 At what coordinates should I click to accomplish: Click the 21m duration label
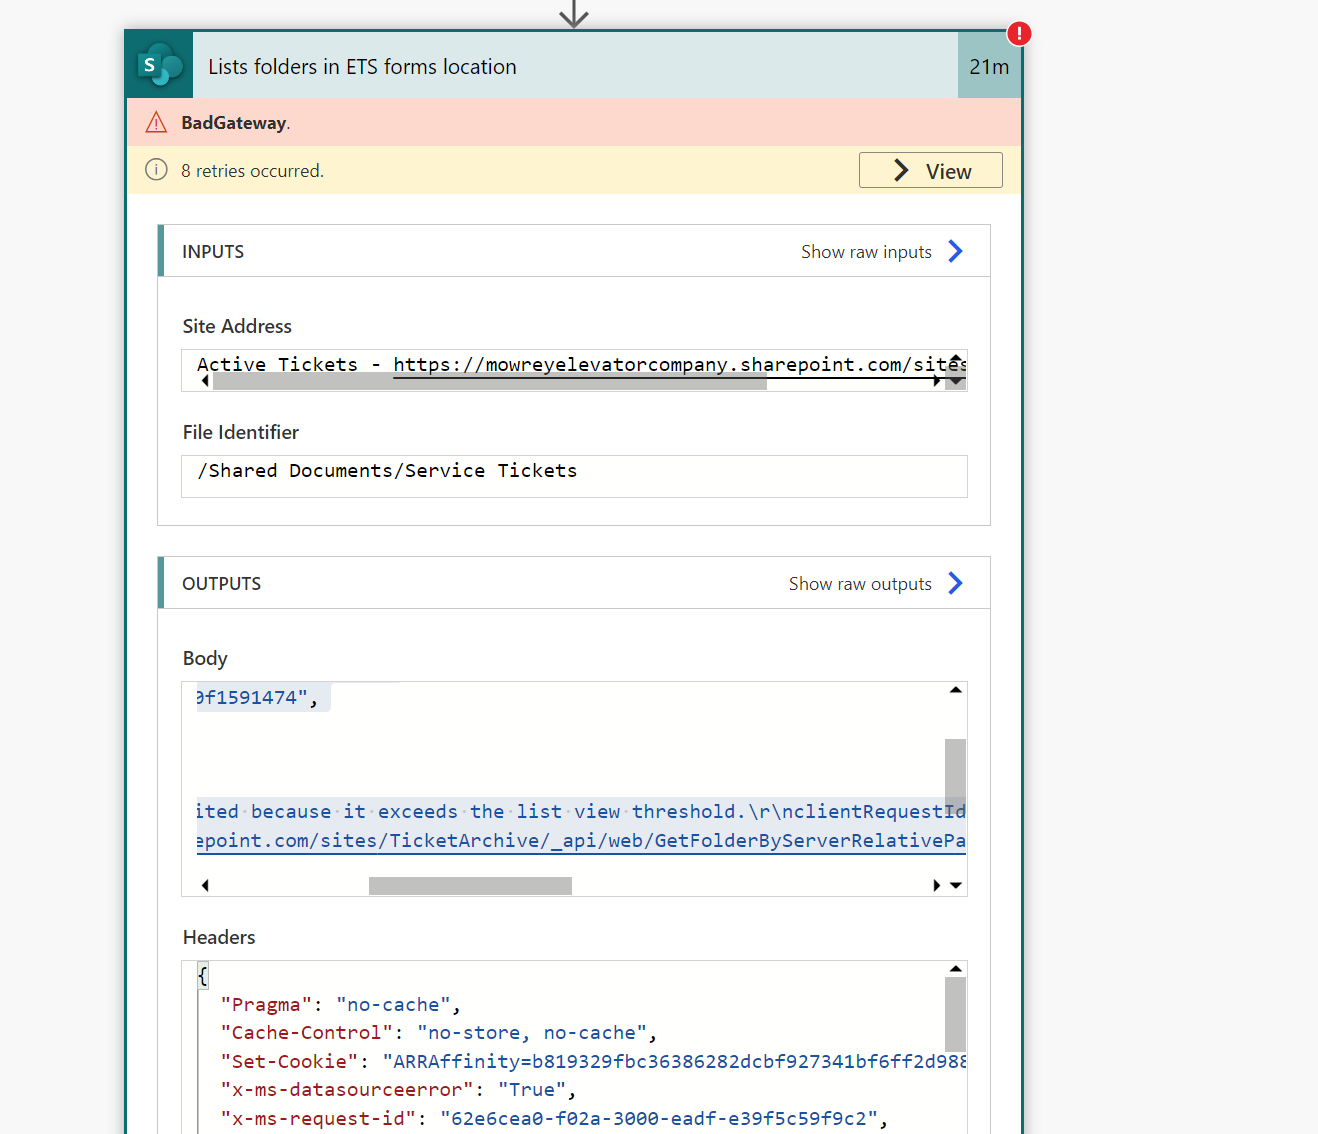point(989,67)
